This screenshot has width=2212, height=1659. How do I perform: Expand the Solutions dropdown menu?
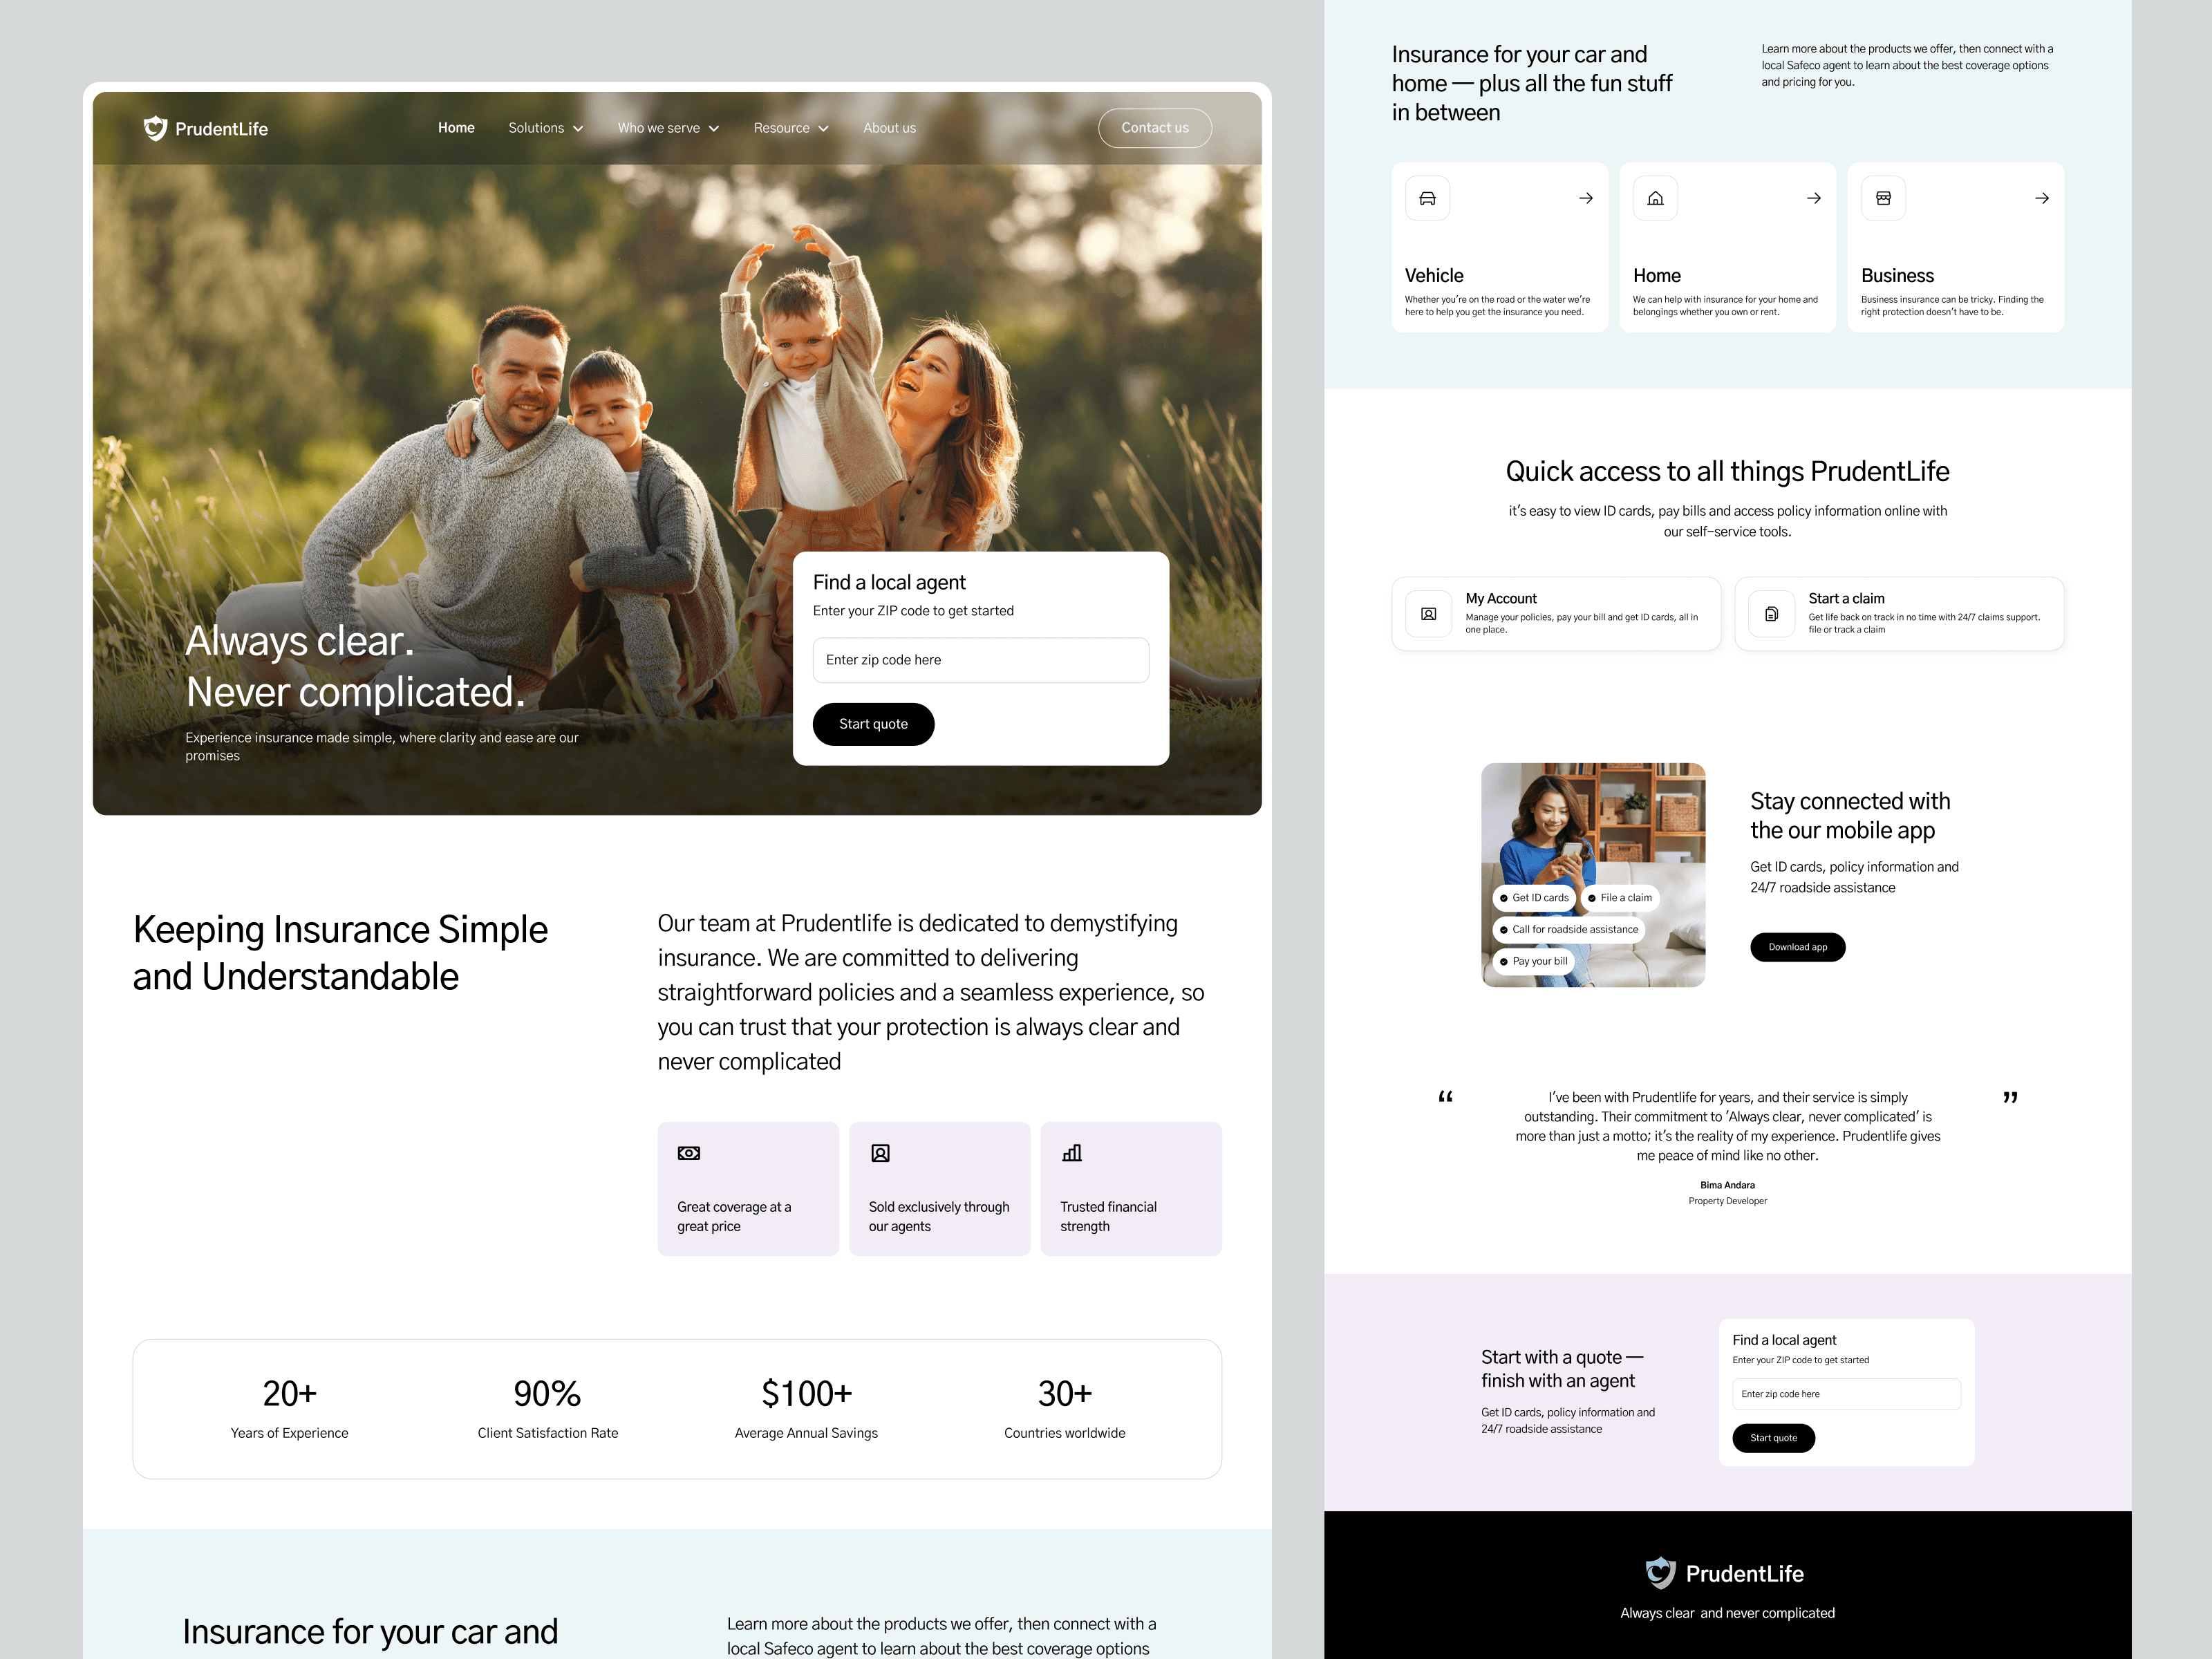(545, 128)
